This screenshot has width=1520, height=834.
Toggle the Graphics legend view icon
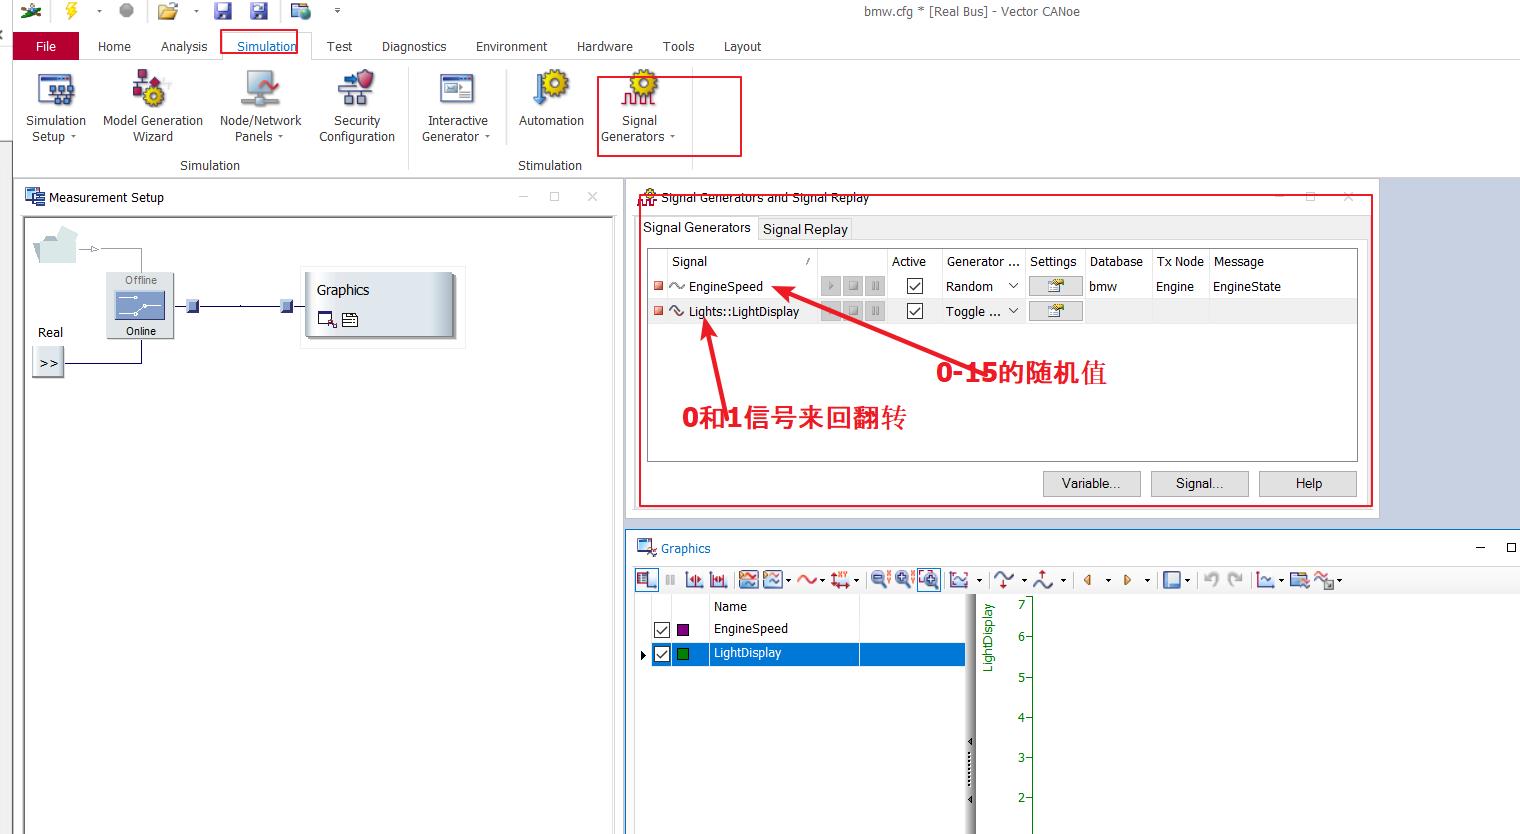pos(646,579)
